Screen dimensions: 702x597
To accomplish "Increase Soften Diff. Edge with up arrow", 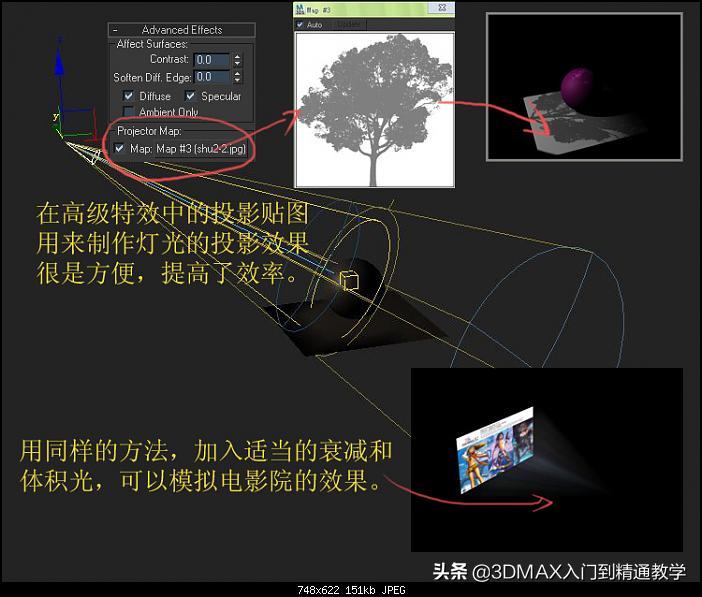I will coord(238,74).
